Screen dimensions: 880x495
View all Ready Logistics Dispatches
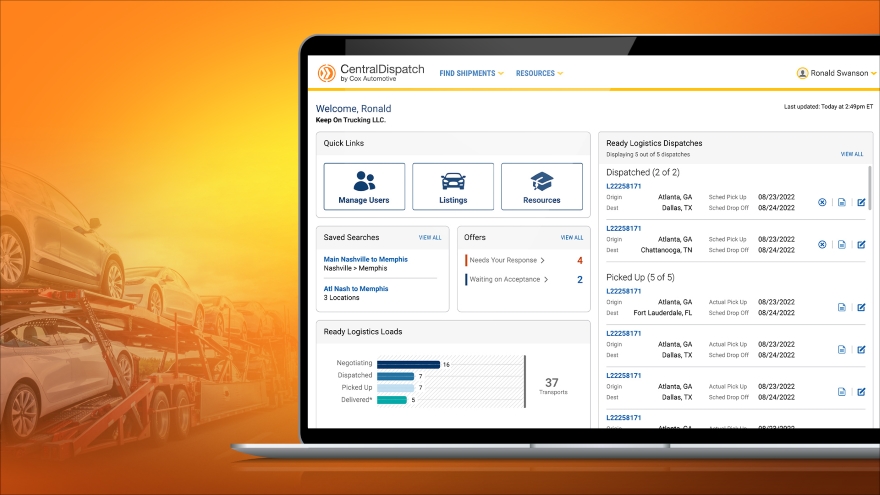pyautogui.click(x=851, y=154)
